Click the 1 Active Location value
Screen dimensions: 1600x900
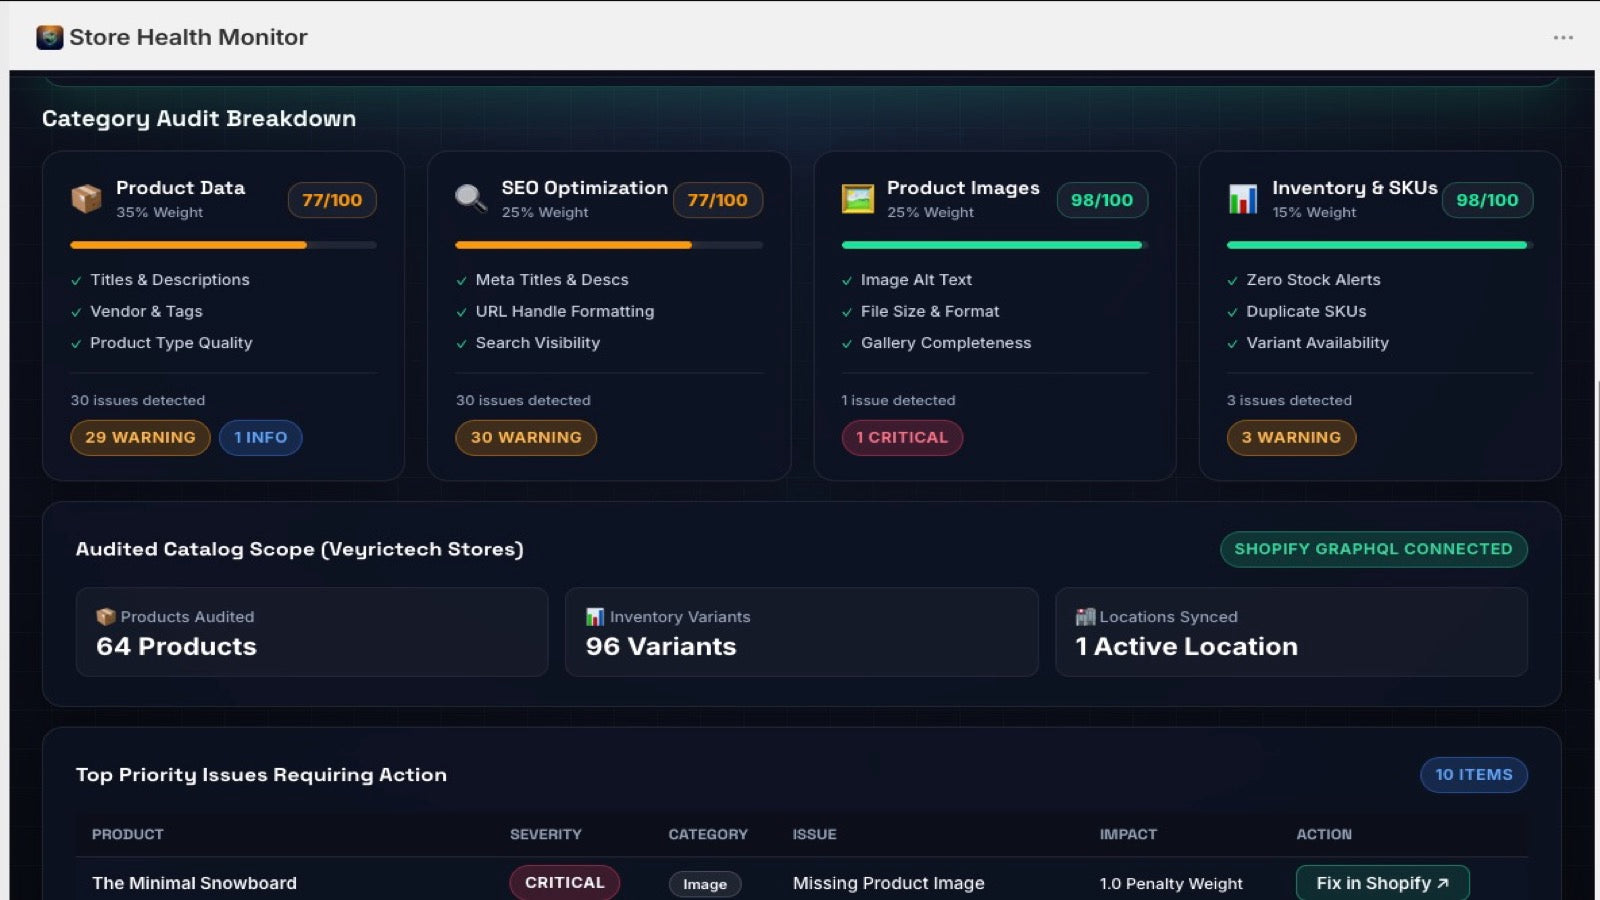(x=1186, y=647)
